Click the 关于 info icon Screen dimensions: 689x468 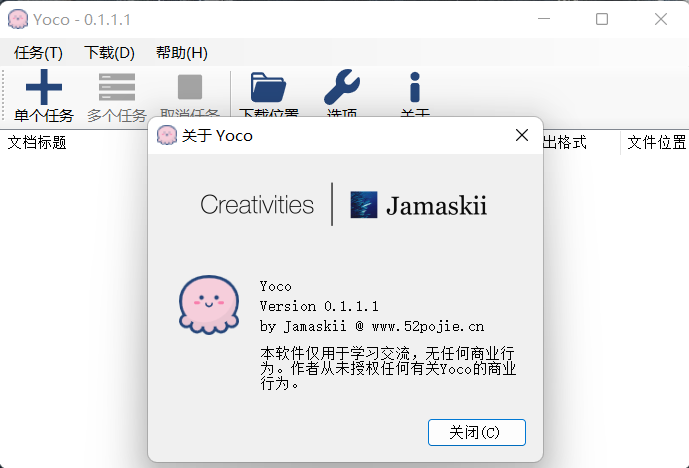[414, 88]
